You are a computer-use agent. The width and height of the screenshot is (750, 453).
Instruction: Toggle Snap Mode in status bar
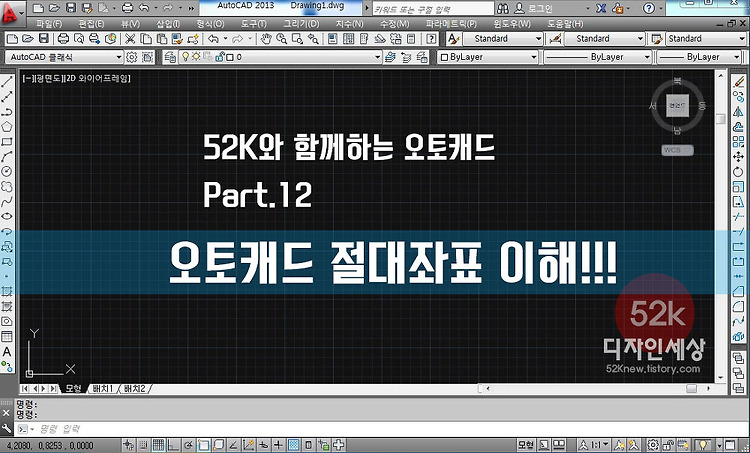click(143, 445)
